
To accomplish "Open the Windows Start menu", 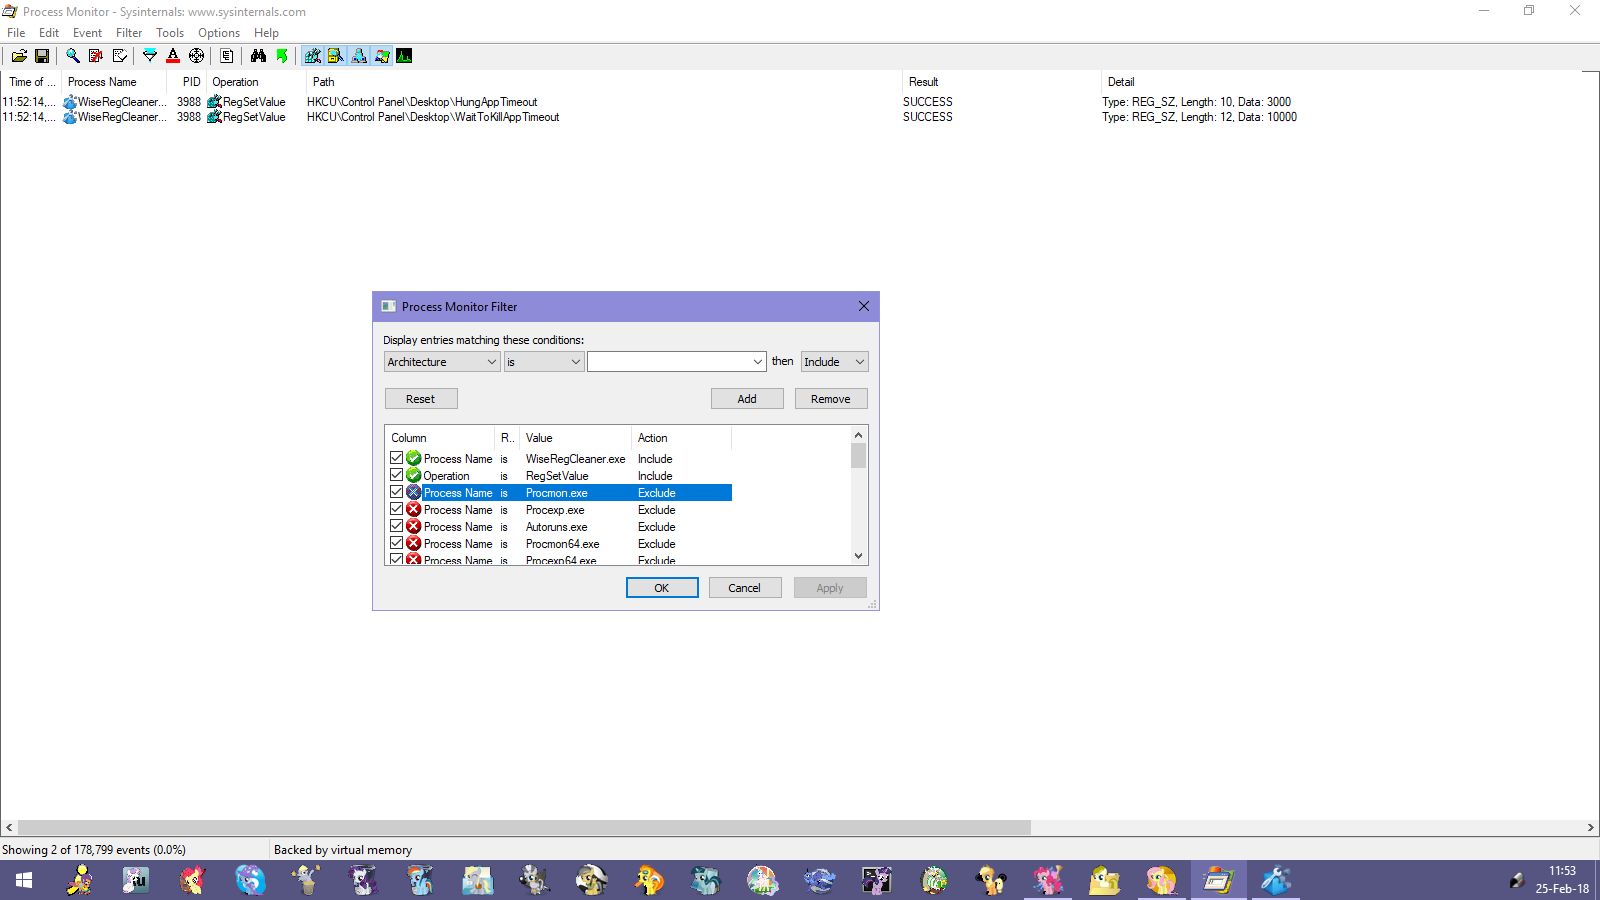I will 24,880.
